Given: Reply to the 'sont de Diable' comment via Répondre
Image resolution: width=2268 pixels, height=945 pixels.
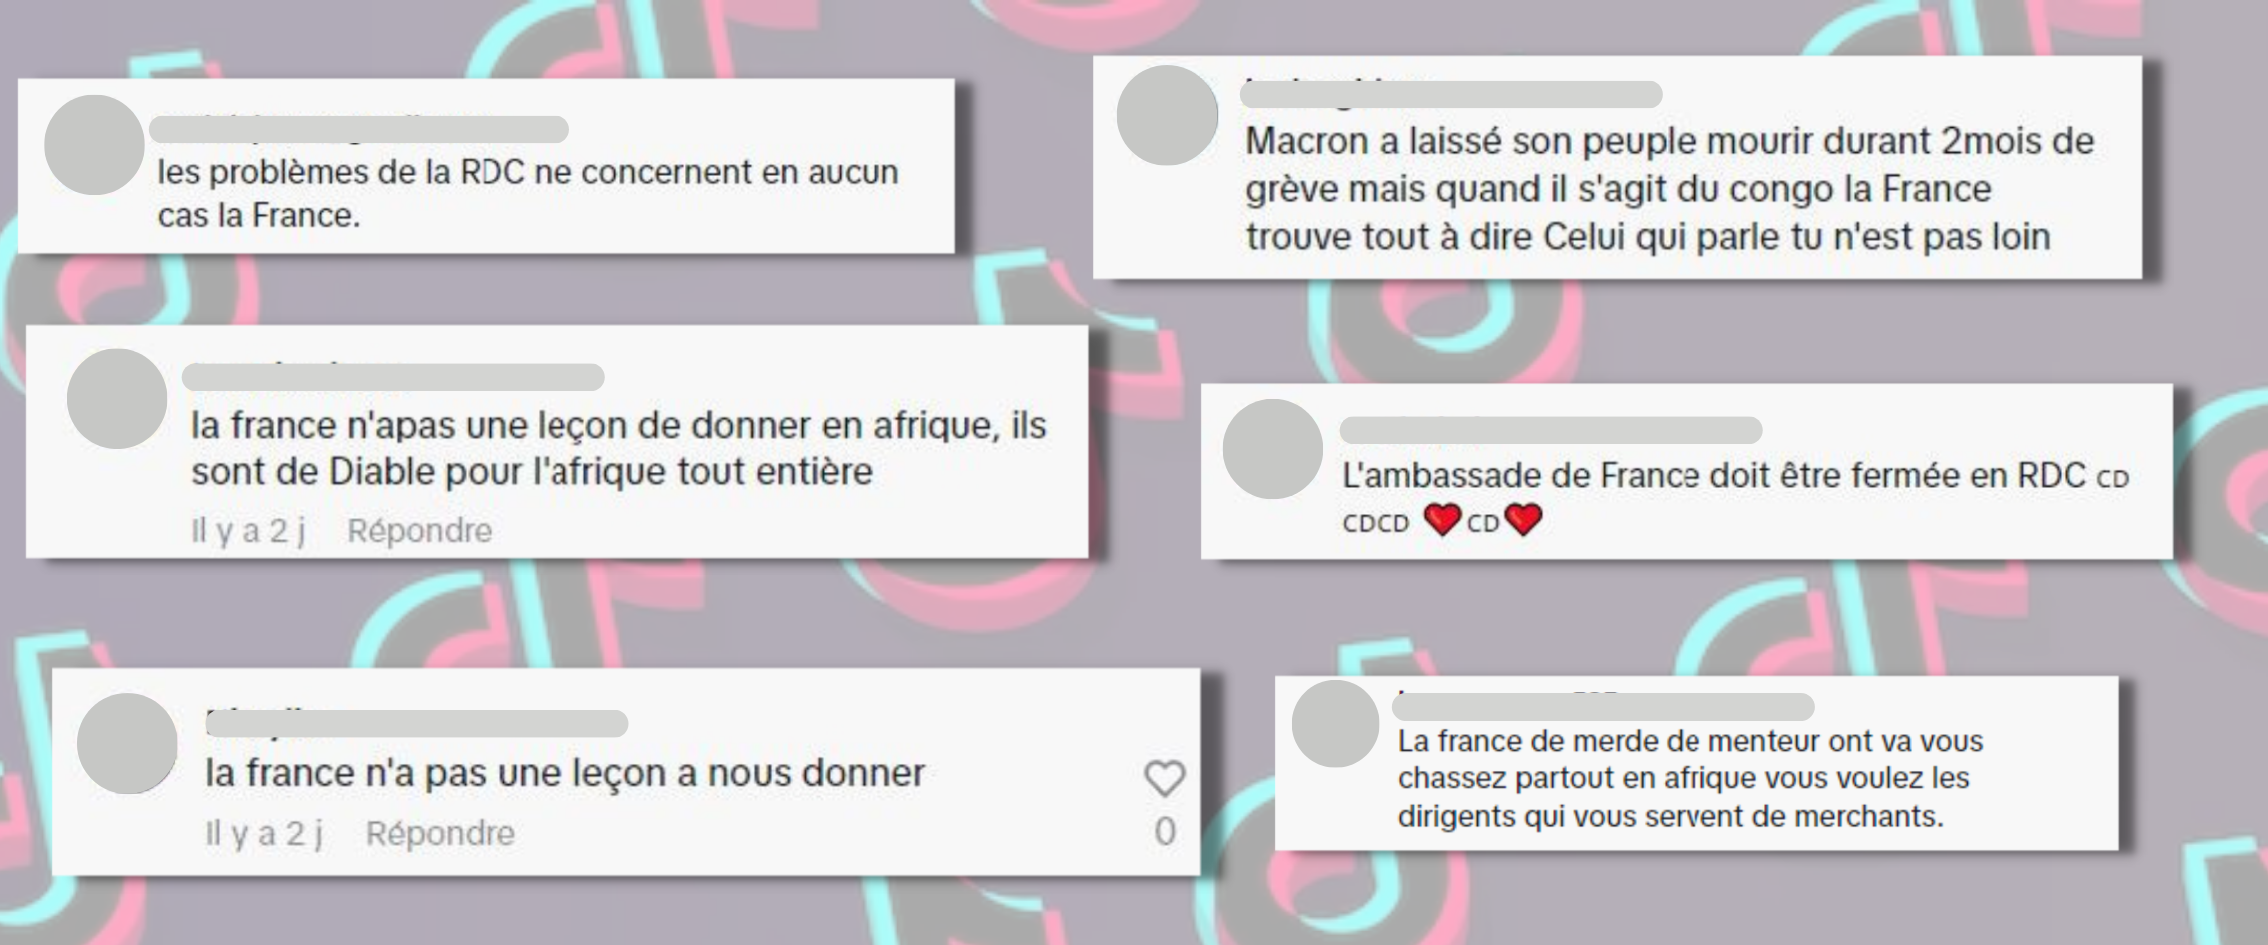Looking at the screenshot, I should click(420, 531).
